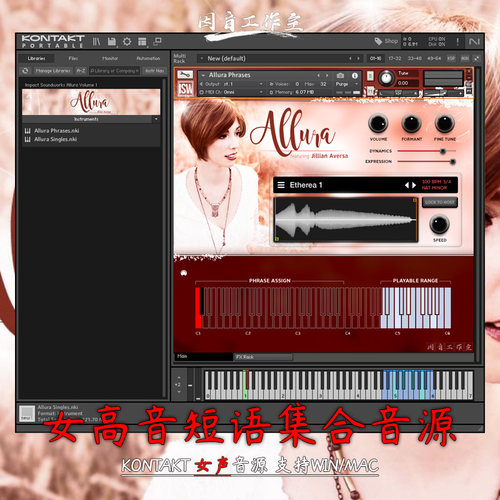Viewport: 500px width, 500px height.
Task: Open snapshot view camera icon
Action: [x=340, y=75]
